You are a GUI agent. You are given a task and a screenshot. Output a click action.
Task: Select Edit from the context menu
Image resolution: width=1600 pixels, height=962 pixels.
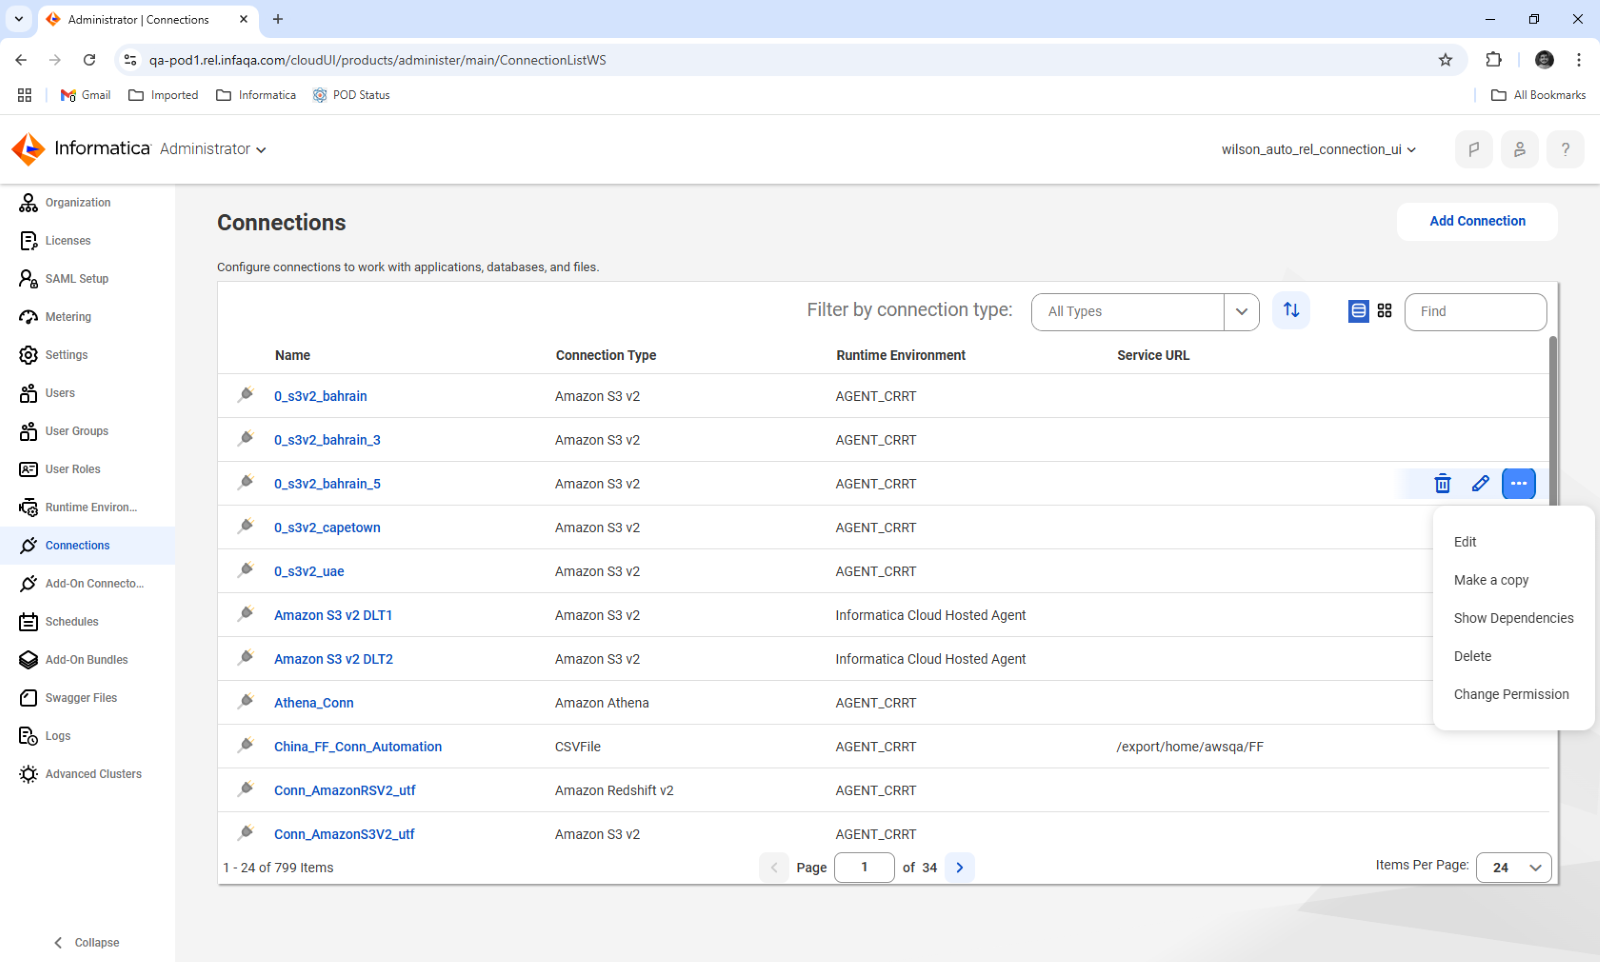[1465, 542]
